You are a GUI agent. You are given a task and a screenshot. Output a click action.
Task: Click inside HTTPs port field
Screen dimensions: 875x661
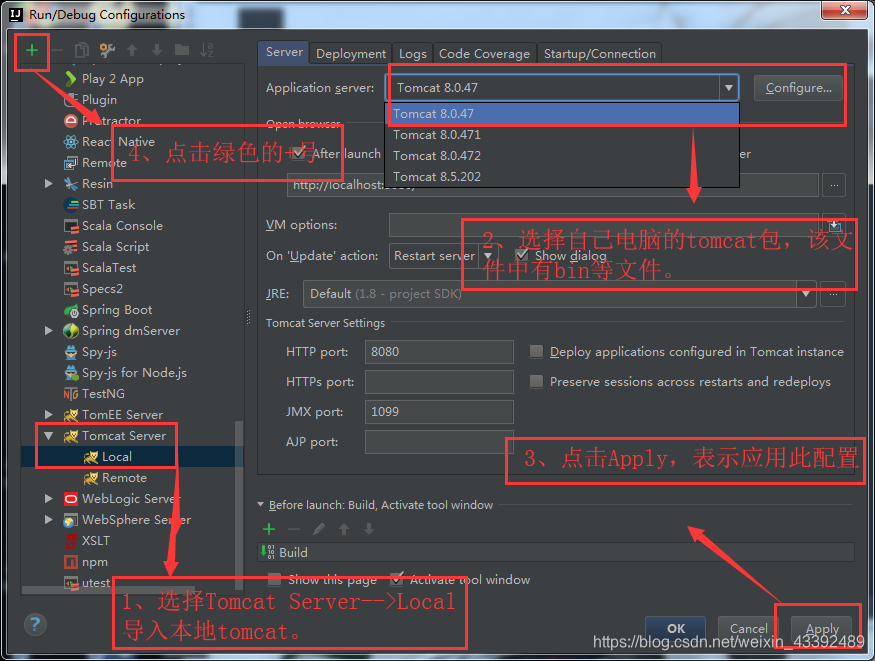[439, 382]
